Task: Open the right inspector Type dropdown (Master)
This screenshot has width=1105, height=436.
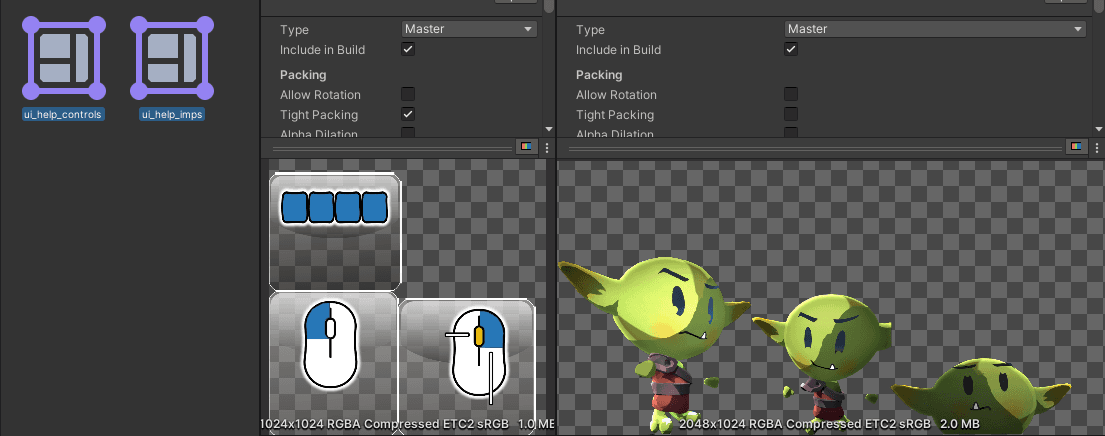Action: click(935, 29)
